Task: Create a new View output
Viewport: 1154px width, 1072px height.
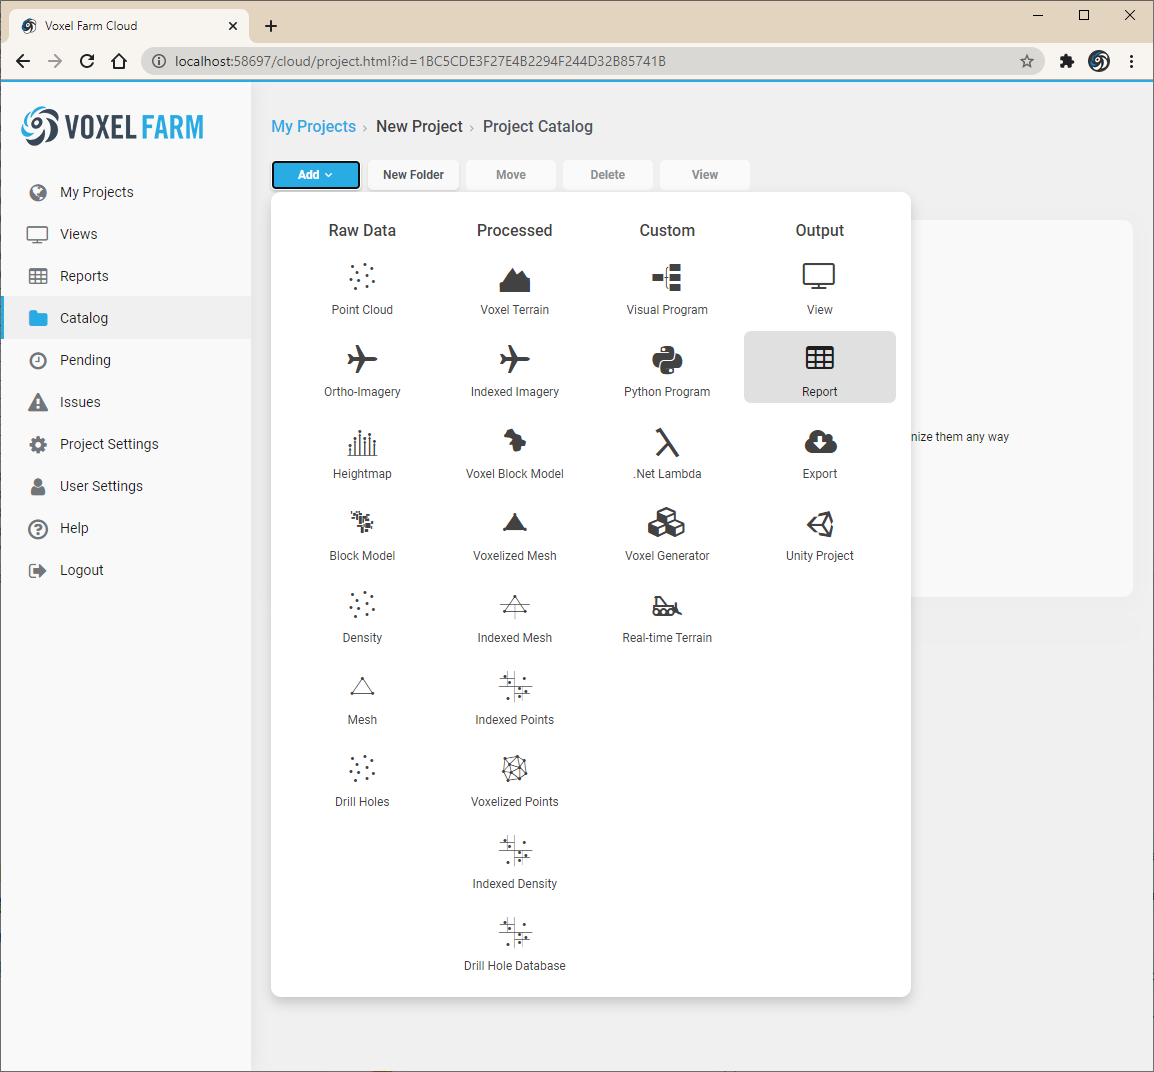Action: pyautogui.click(x=819, y=288)
